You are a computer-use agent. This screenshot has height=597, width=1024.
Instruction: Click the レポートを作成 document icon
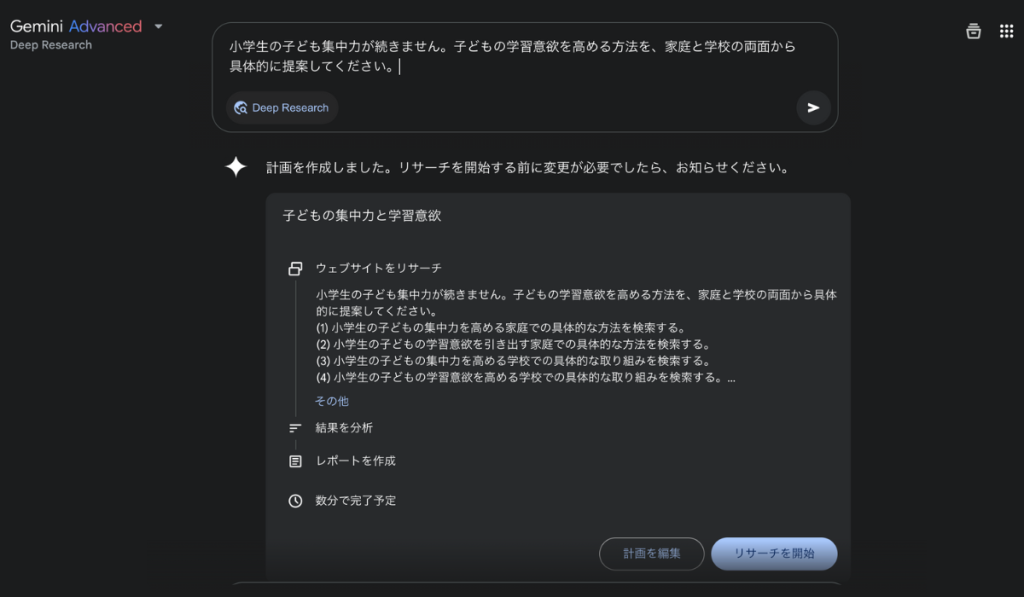(295, 461)
